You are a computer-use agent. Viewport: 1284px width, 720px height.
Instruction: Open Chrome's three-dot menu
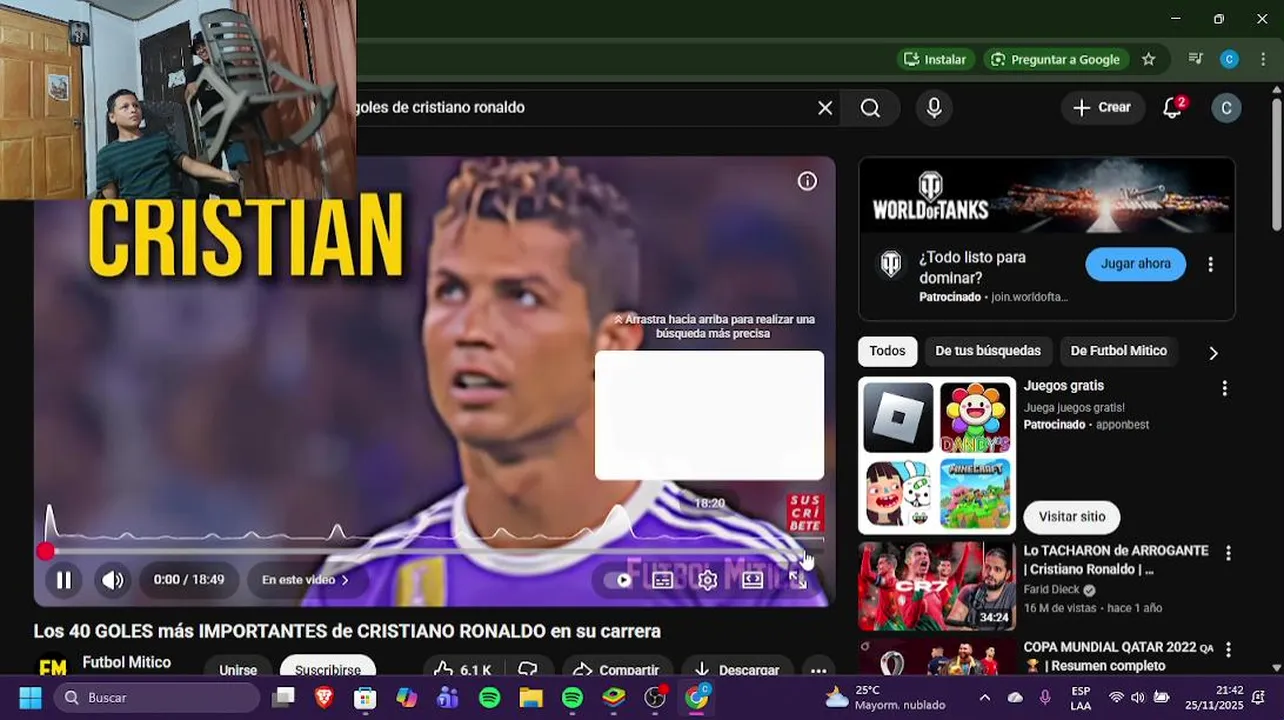[1264, 59]
